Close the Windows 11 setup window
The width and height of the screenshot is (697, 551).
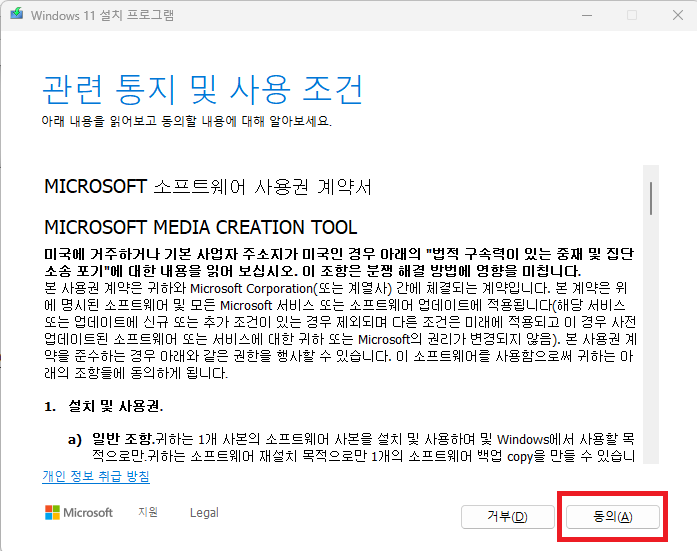point(675,16)
